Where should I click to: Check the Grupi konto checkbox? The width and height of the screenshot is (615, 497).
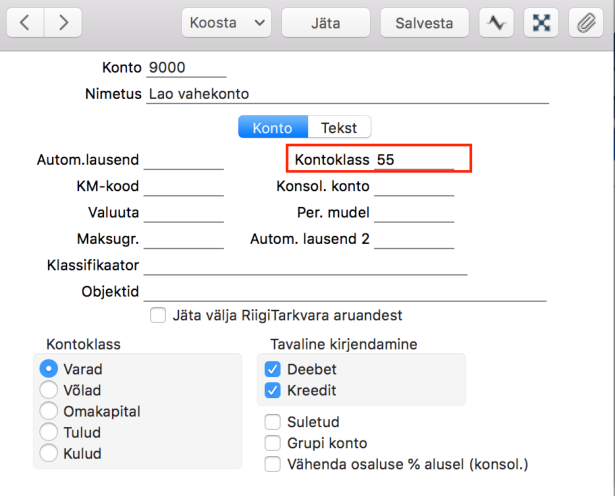click(273, 443)
